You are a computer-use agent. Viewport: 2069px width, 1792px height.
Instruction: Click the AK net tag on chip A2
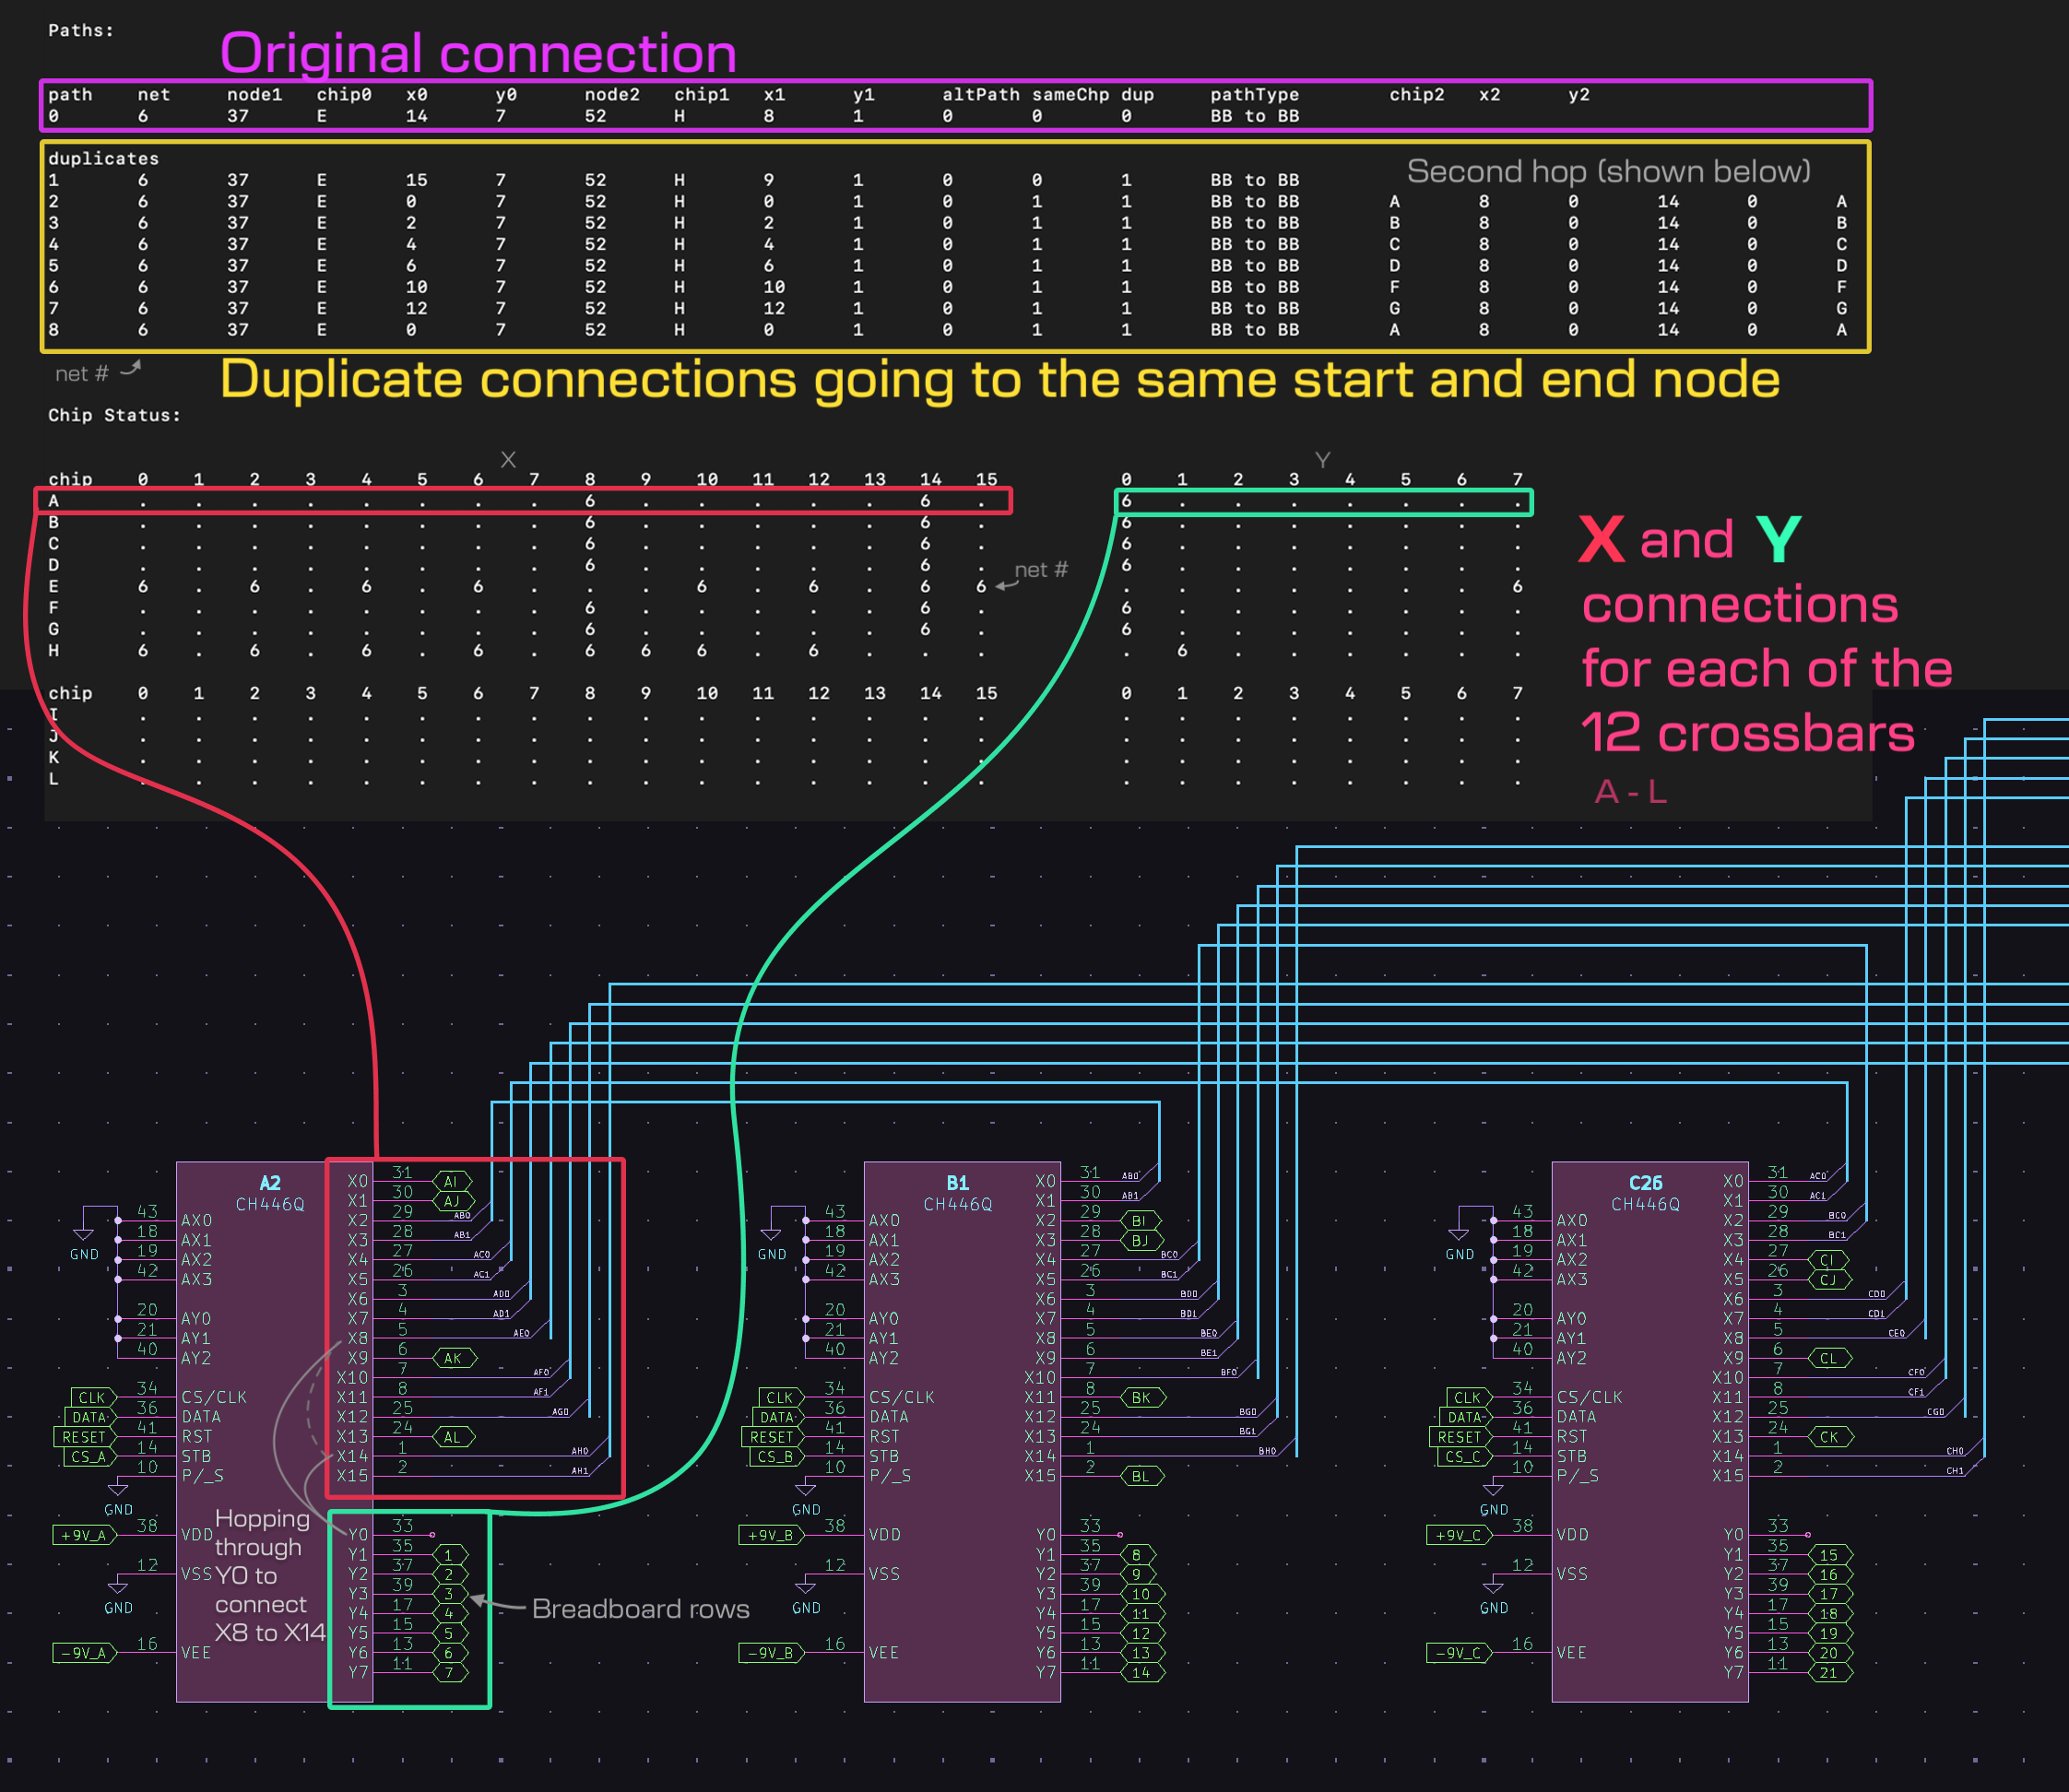click(x=454, y=1358)
